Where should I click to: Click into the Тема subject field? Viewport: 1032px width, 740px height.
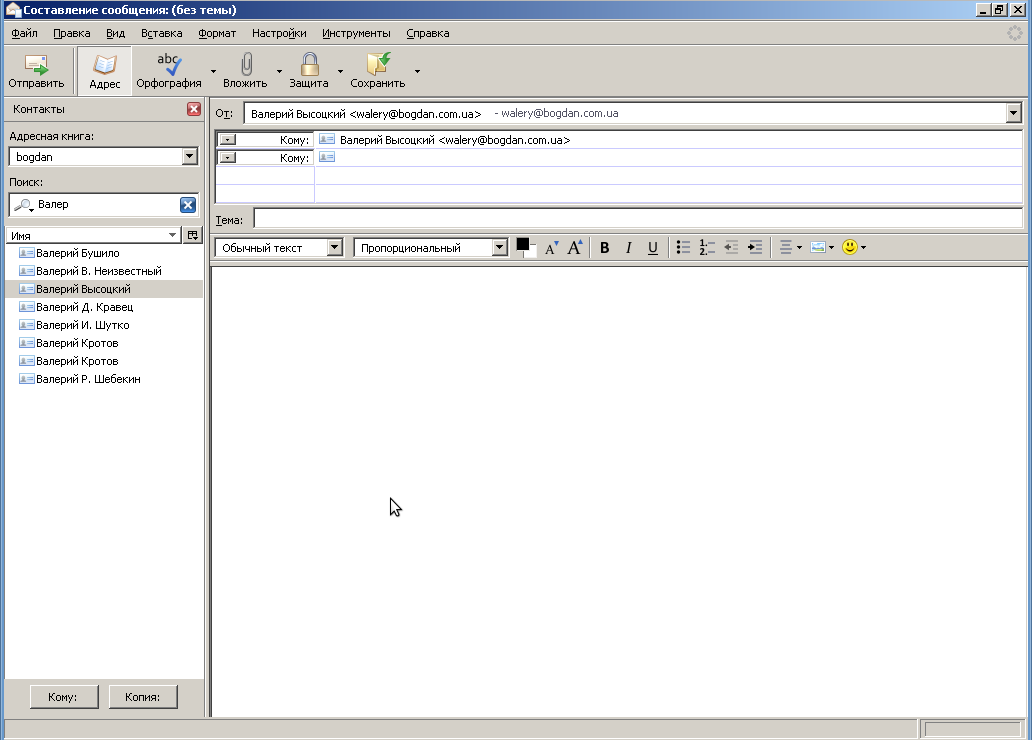(x=638, y=219)
